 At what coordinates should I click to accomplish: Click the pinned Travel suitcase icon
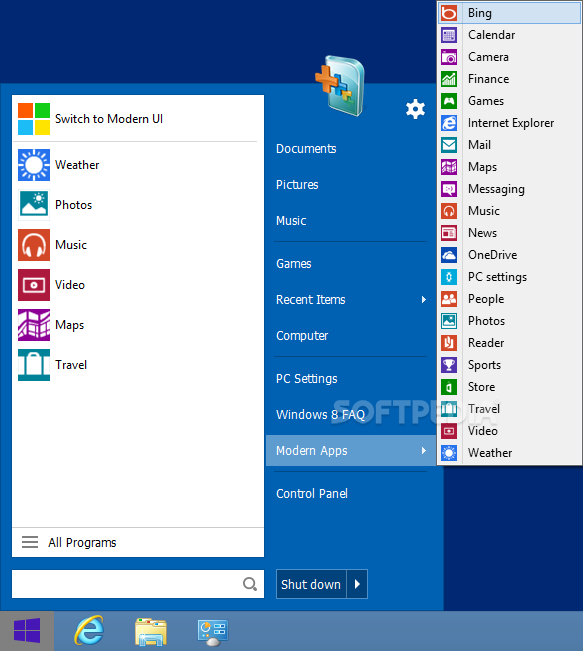pos(34,365)
